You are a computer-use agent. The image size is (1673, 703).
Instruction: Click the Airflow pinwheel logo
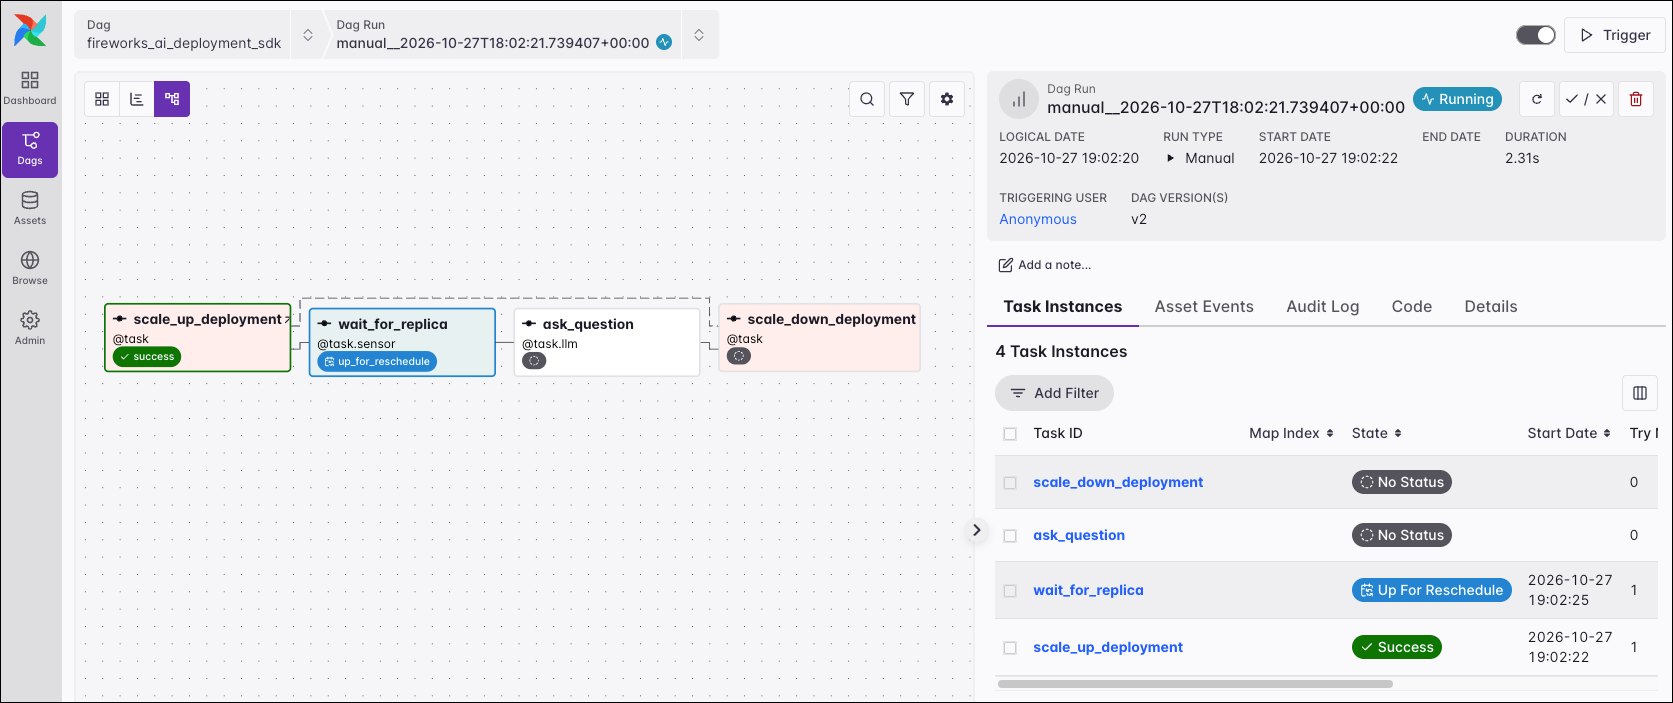(x=30, y=30)
